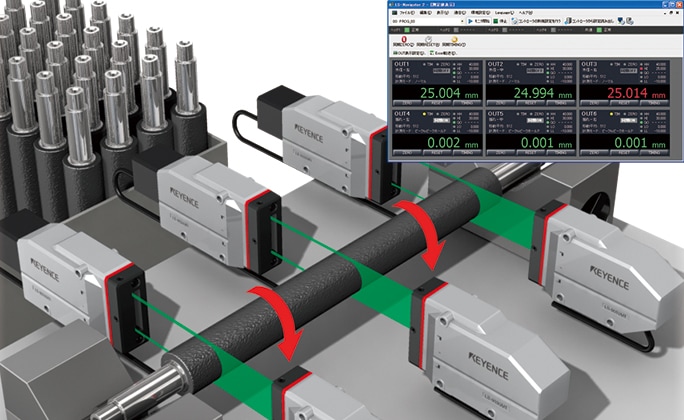Click the blue computer connection toolbar icon
The height and width of the screenshot is (420, 684).
coord(621,21)
